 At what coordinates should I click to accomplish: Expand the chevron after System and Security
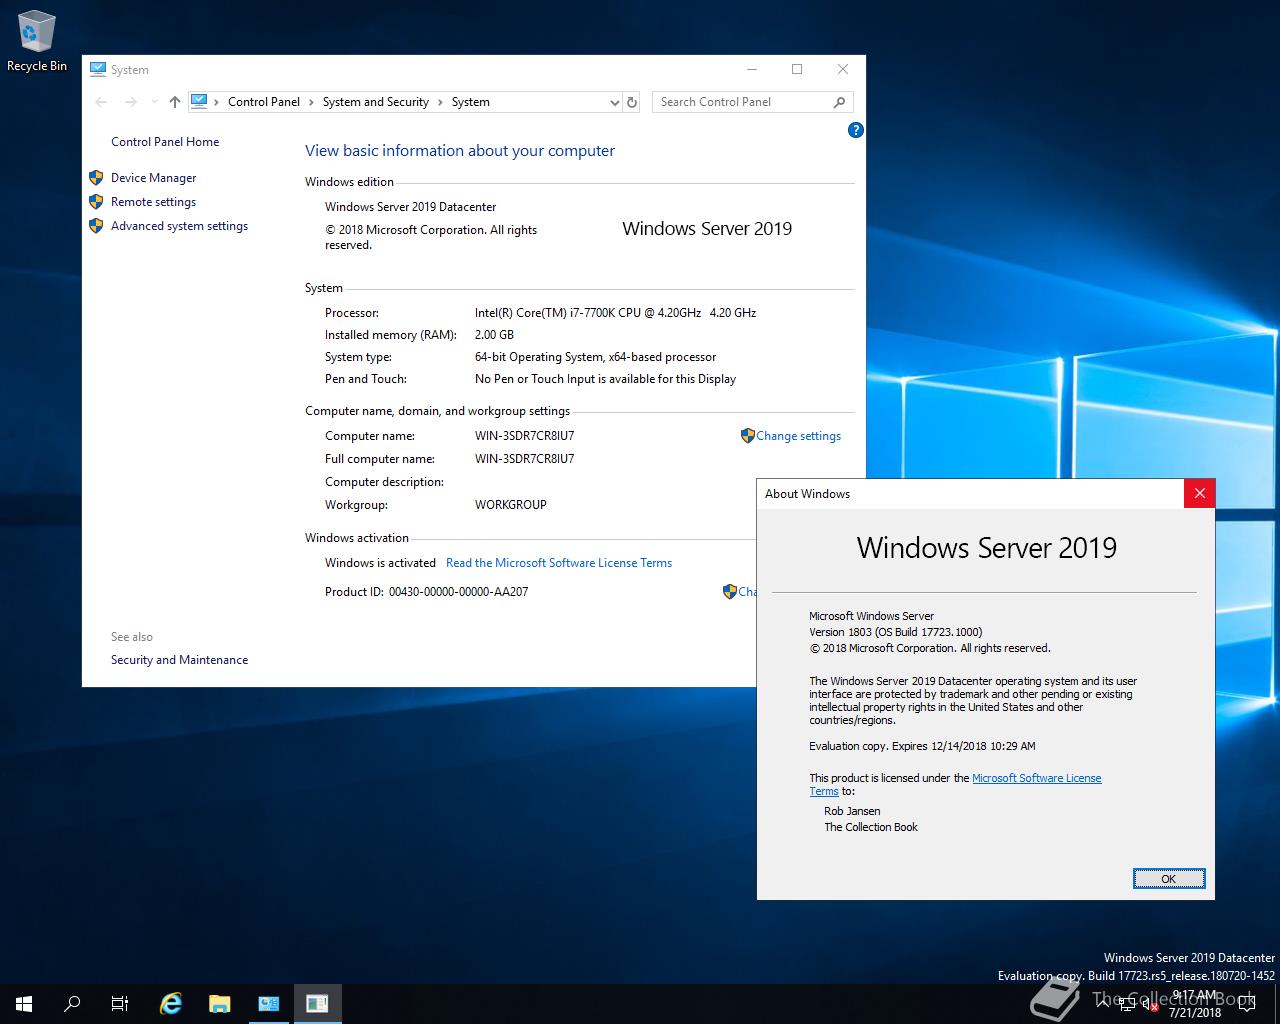441,102
